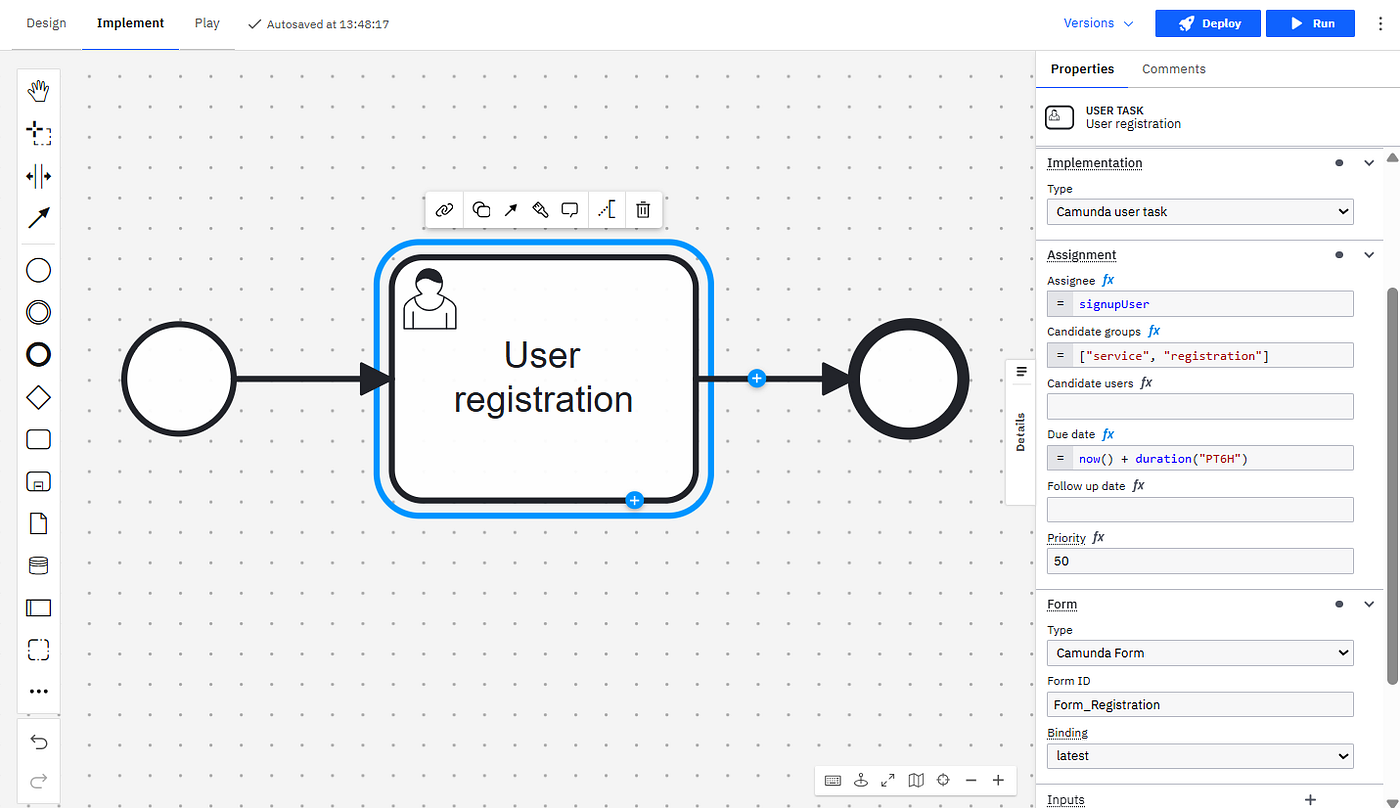1400x808 pixels.
Task: Deploy the process
Action: [x=1209, y=24]
